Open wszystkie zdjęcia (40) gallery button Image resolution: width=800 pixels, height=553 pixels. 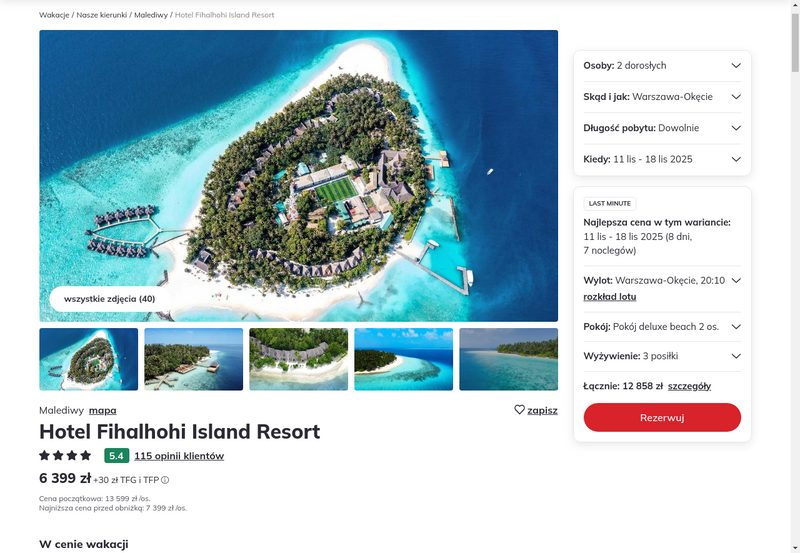(109, 299)
